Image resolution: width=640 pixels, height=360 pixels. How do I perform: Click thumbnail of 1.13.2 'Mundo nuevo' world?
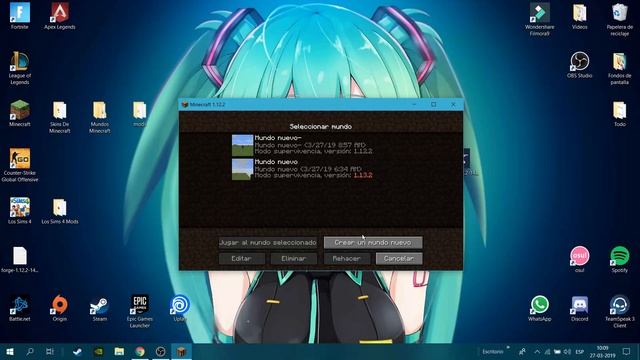242,169
